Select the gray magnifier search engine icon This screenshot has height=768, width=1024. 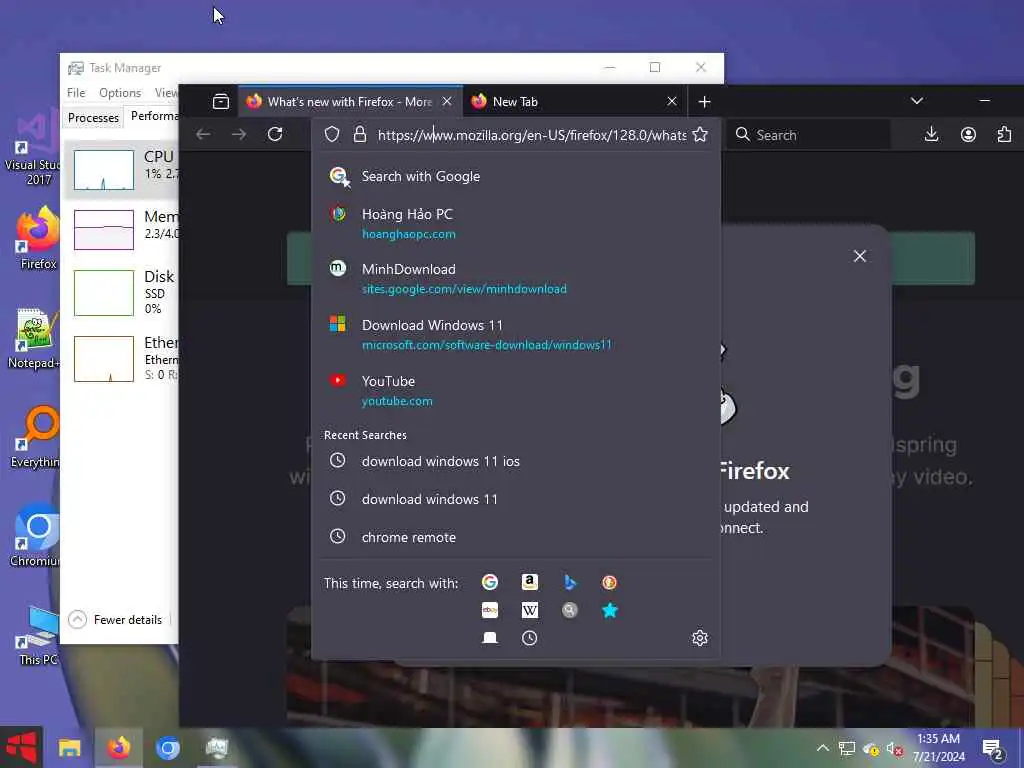click(x=570, y=610)
